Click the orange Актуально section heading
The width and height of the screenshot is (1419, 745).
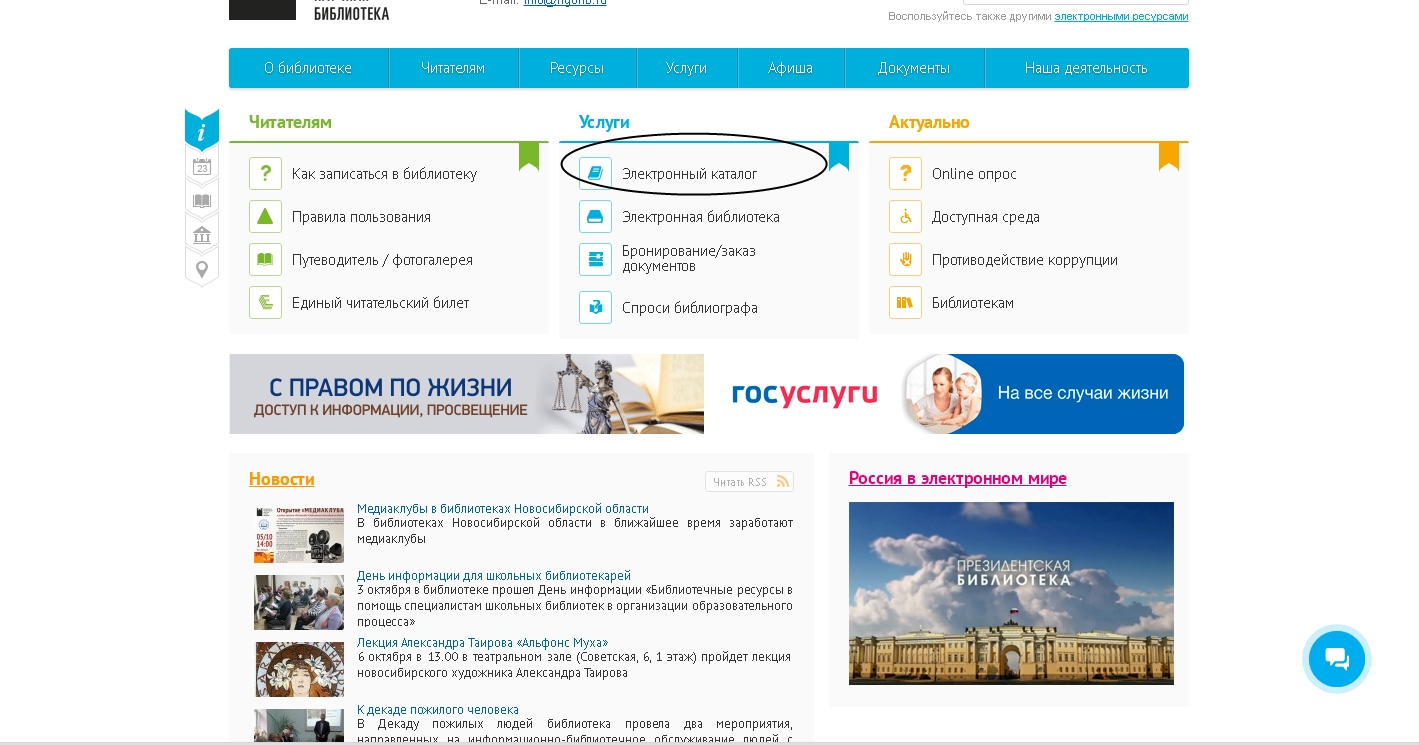tap(929, 122)
